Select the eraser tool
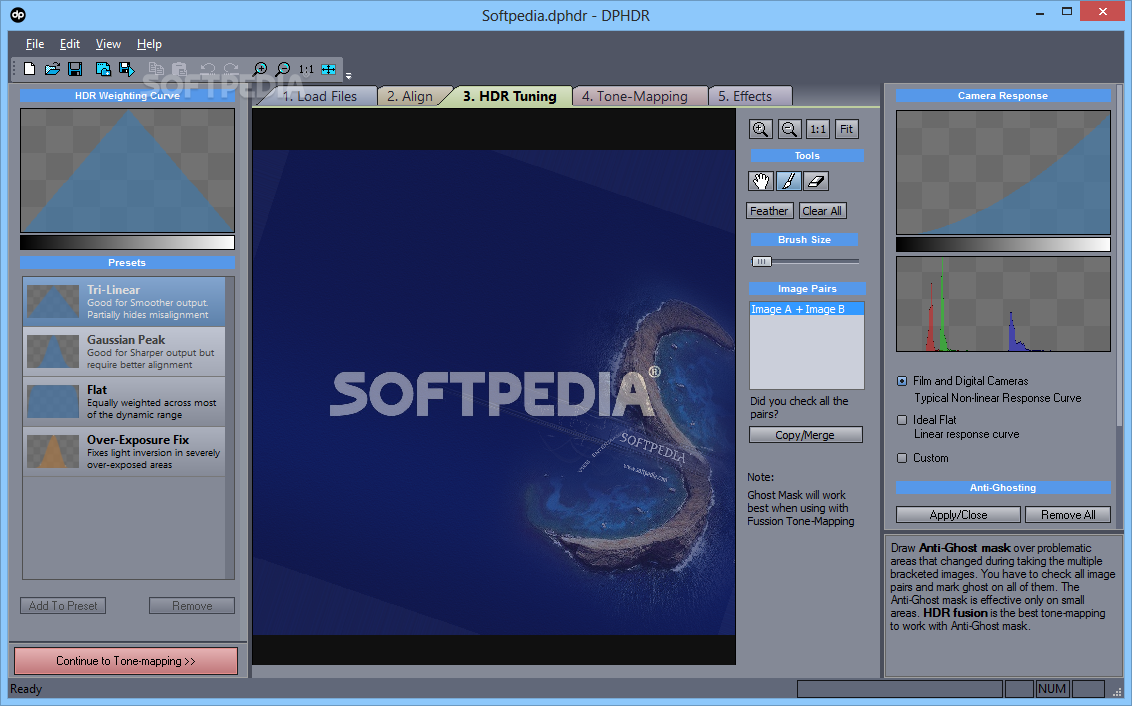This screenshot has height=706, width=1132. point(816,181)
